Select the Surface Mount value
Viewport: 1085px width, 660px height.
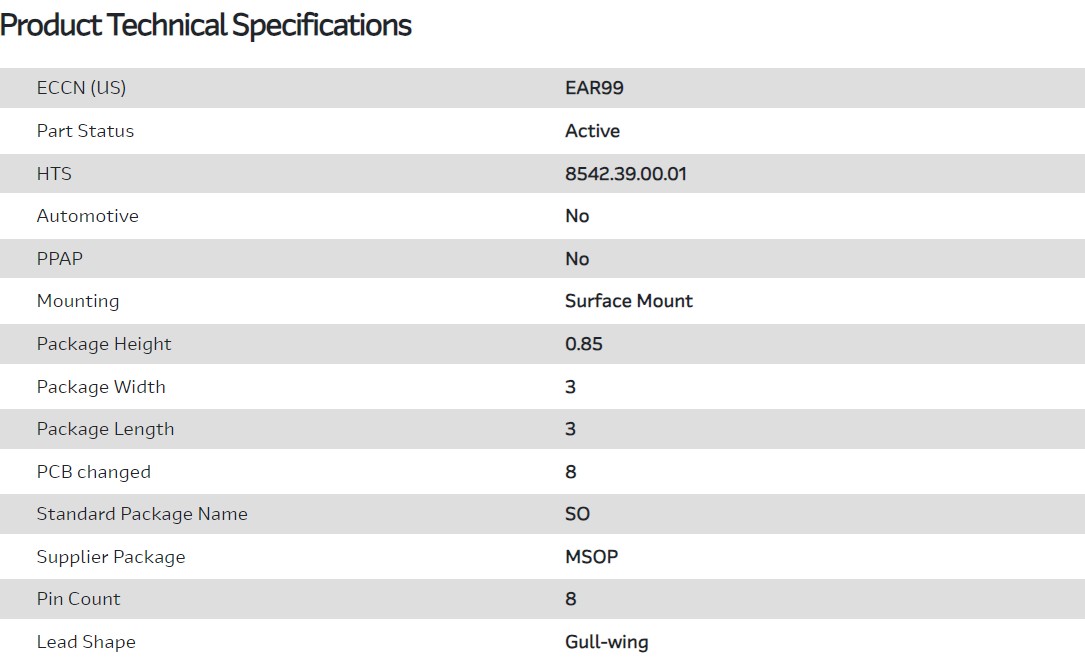[x=628, y=301]
